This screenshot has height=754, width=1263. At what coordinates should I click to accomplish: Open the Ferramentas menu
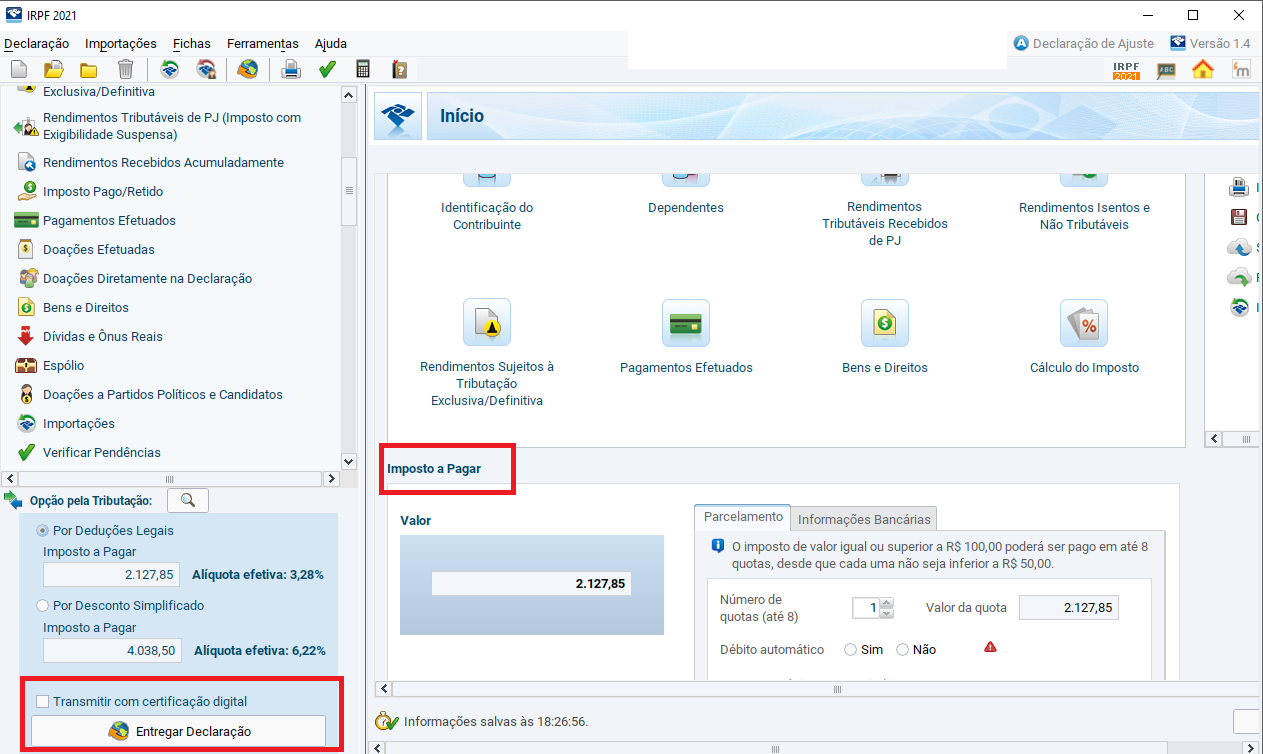pos(263,43)
